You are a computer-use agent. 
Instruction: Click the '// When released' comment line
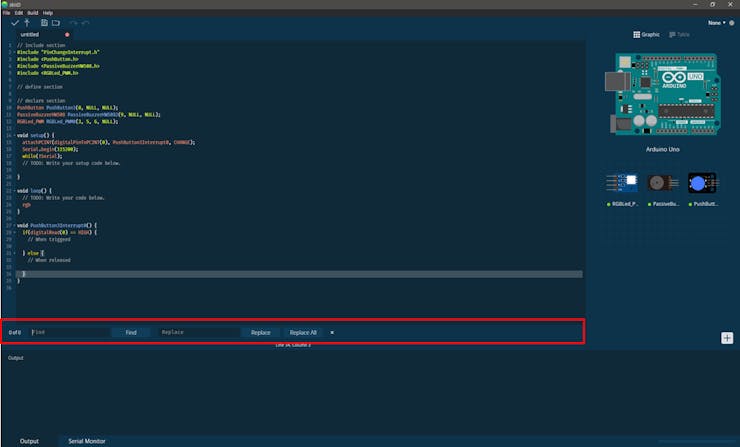point(49,260)
